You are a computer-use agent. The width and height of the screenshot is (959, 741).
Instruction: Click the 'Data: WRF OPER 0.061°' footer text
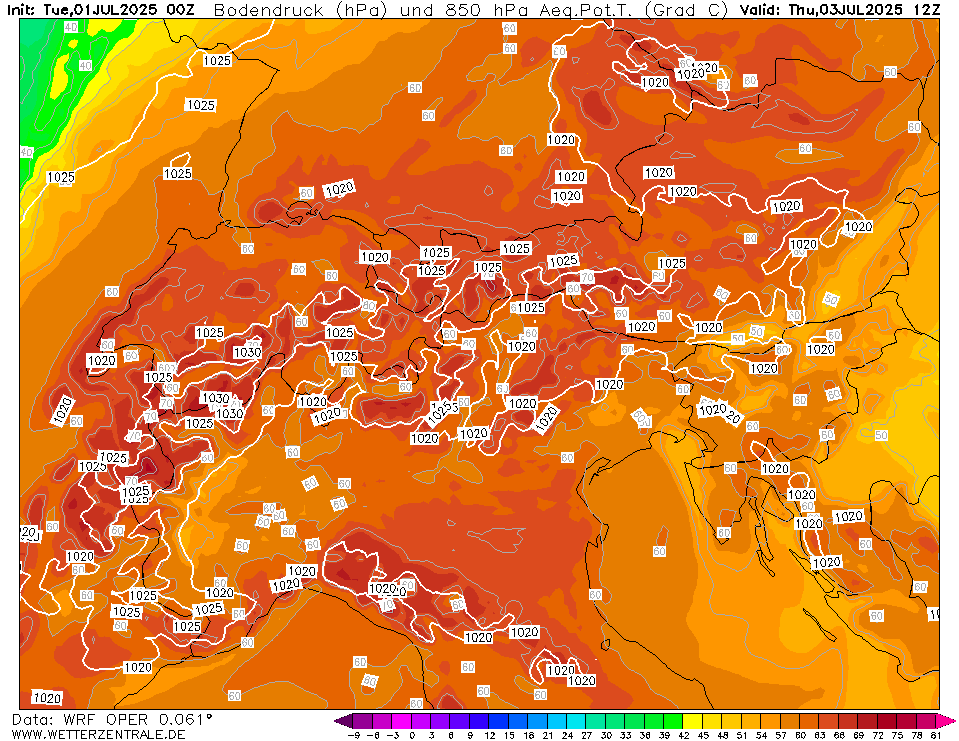tap(112, 720)
